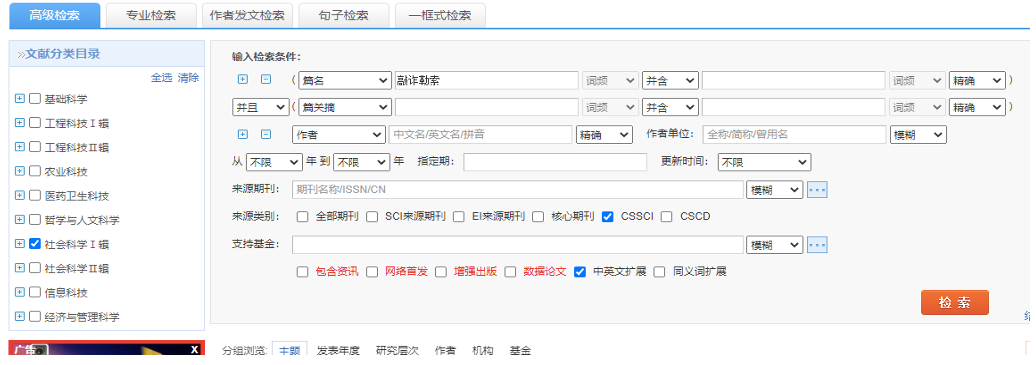Viewport: 1036px width, 365px height.
Task: Tick the CSCD checkbox
Action: tap(667, 216)
